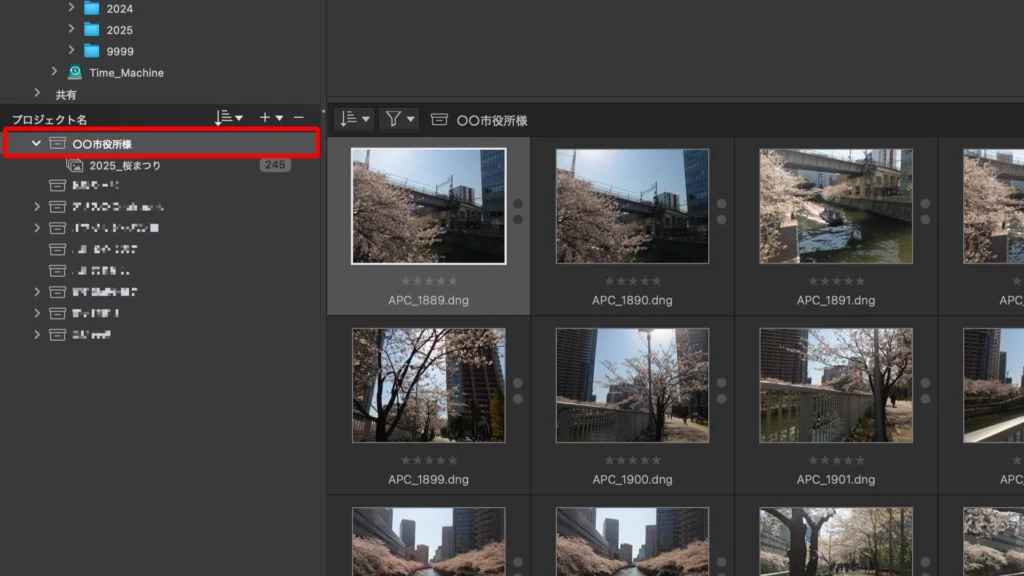Select the APC_1891.dng thumbnail
This screenshot has height=576, width=1024.
point(836,206)
